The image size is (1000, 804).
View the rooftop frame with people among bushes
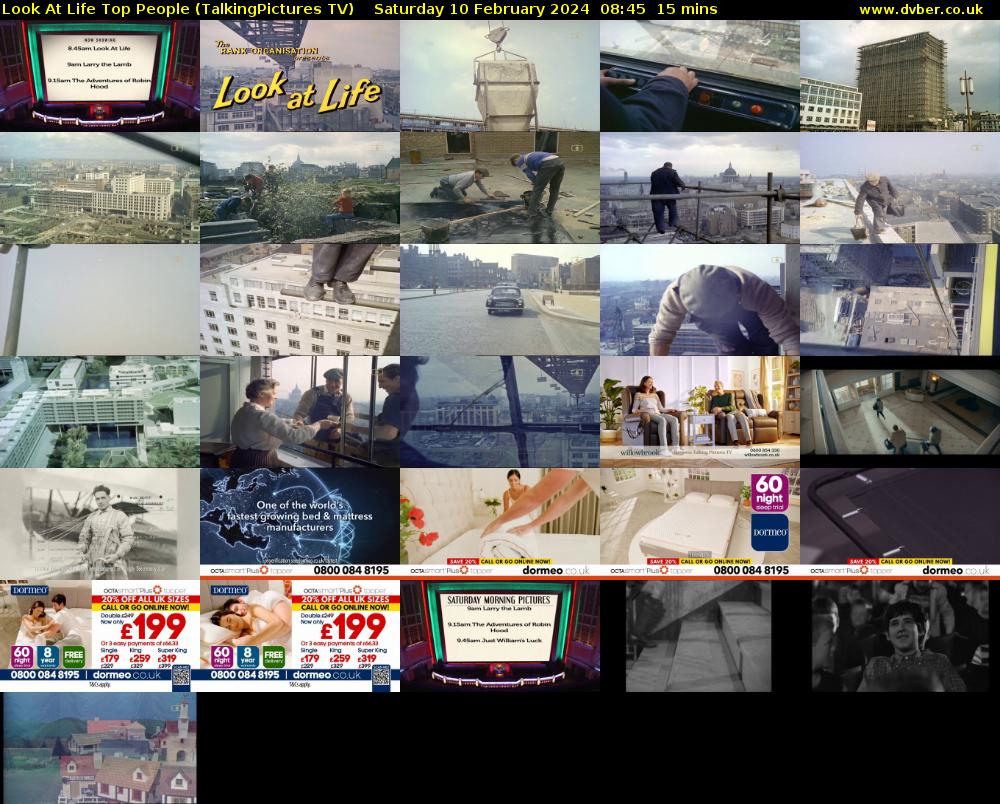[x=300, y=188]
